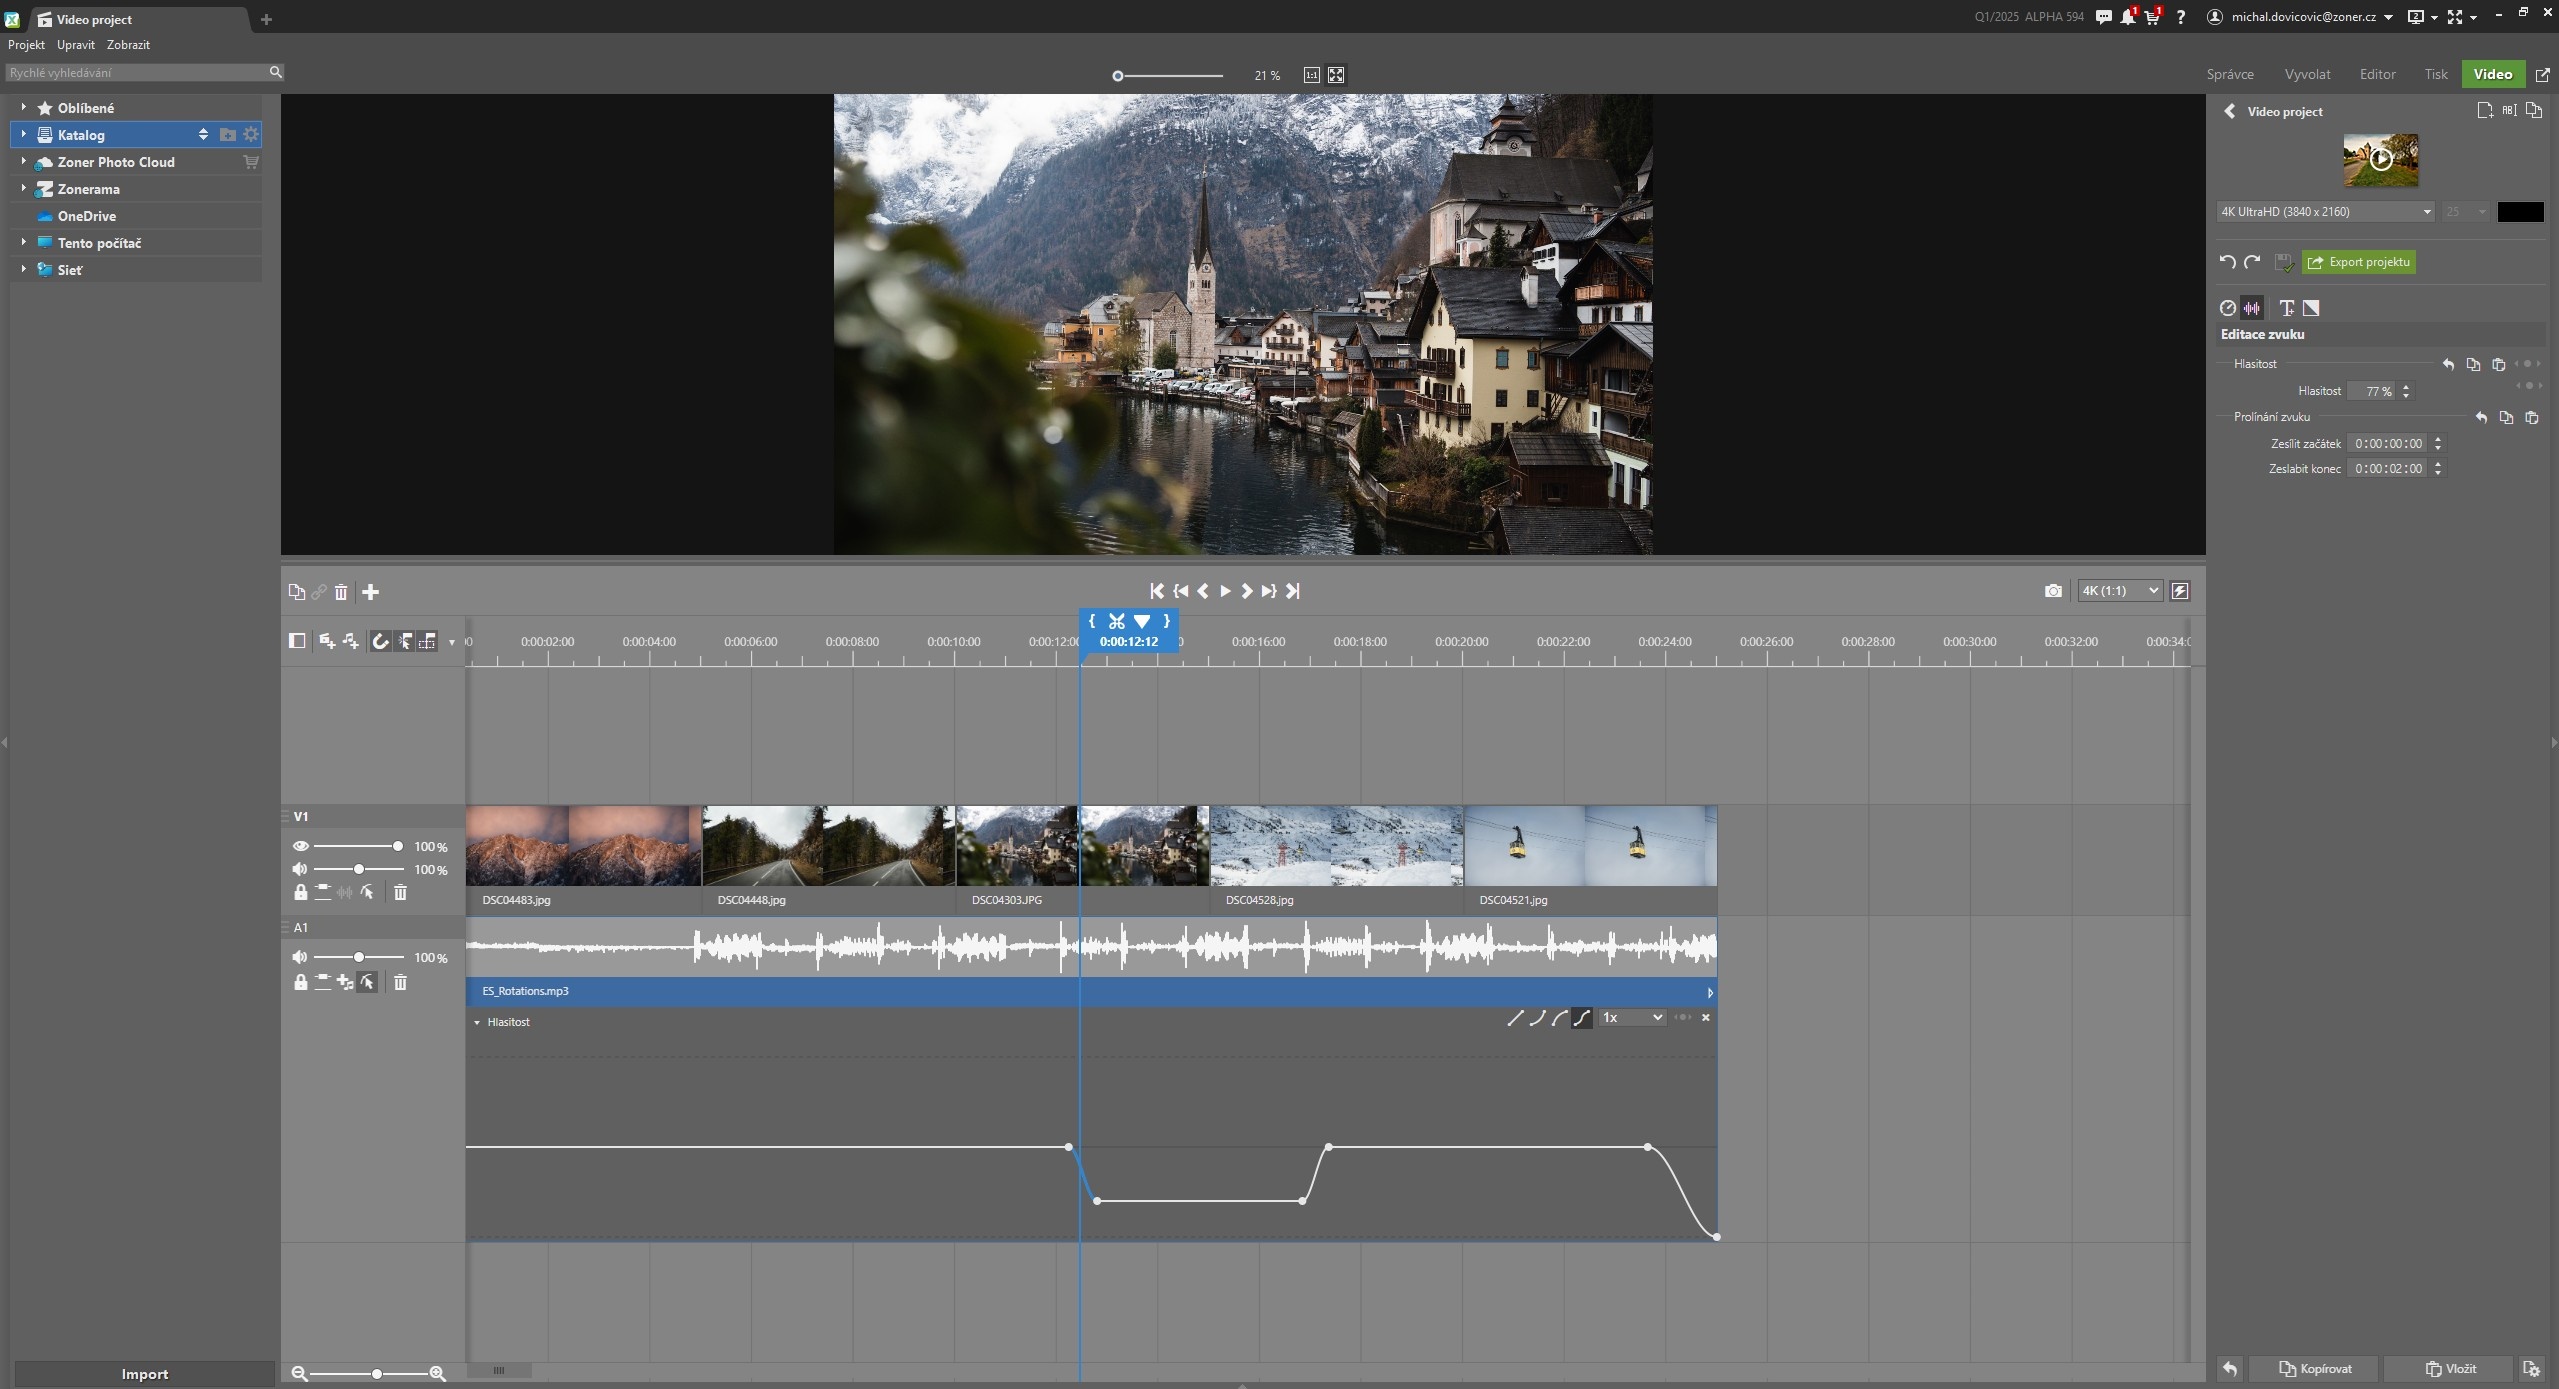Select the S-curve interpolation icon in Hlasitost row
This screenshot has width=2559, height=1389.
pos(1581,1018)
